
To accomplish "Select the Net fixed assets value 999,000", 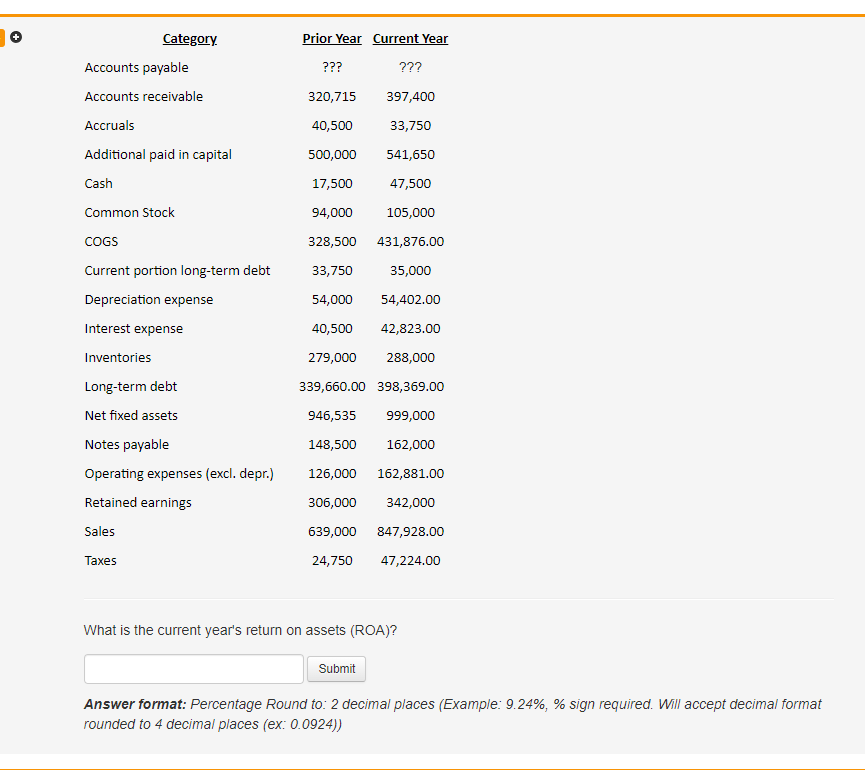I will point(414,415).
